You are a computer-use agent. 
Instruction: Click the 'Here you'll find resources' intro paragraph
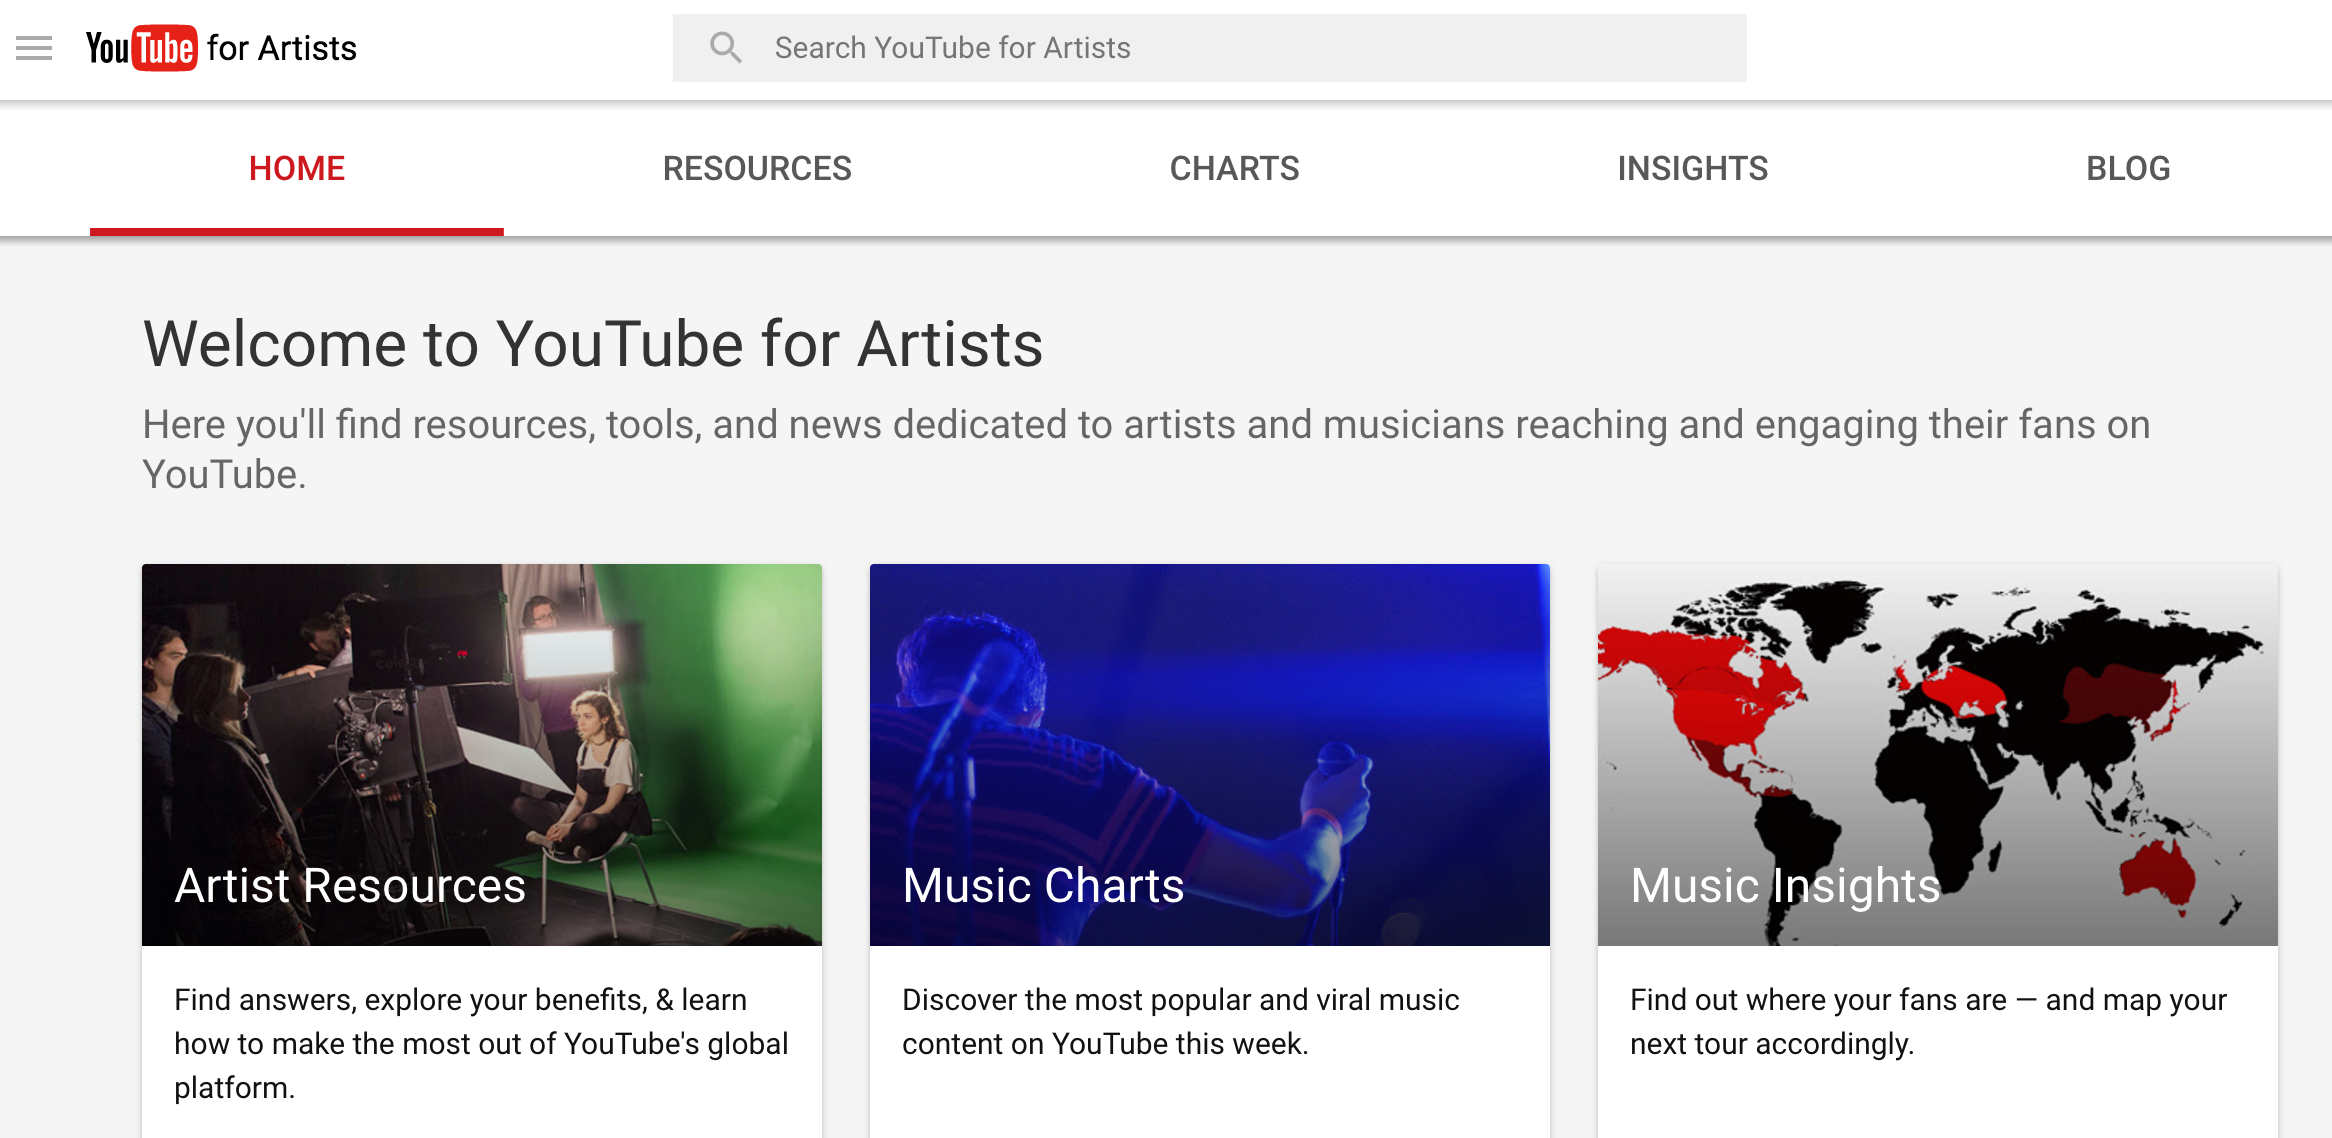pos(1146,447)
